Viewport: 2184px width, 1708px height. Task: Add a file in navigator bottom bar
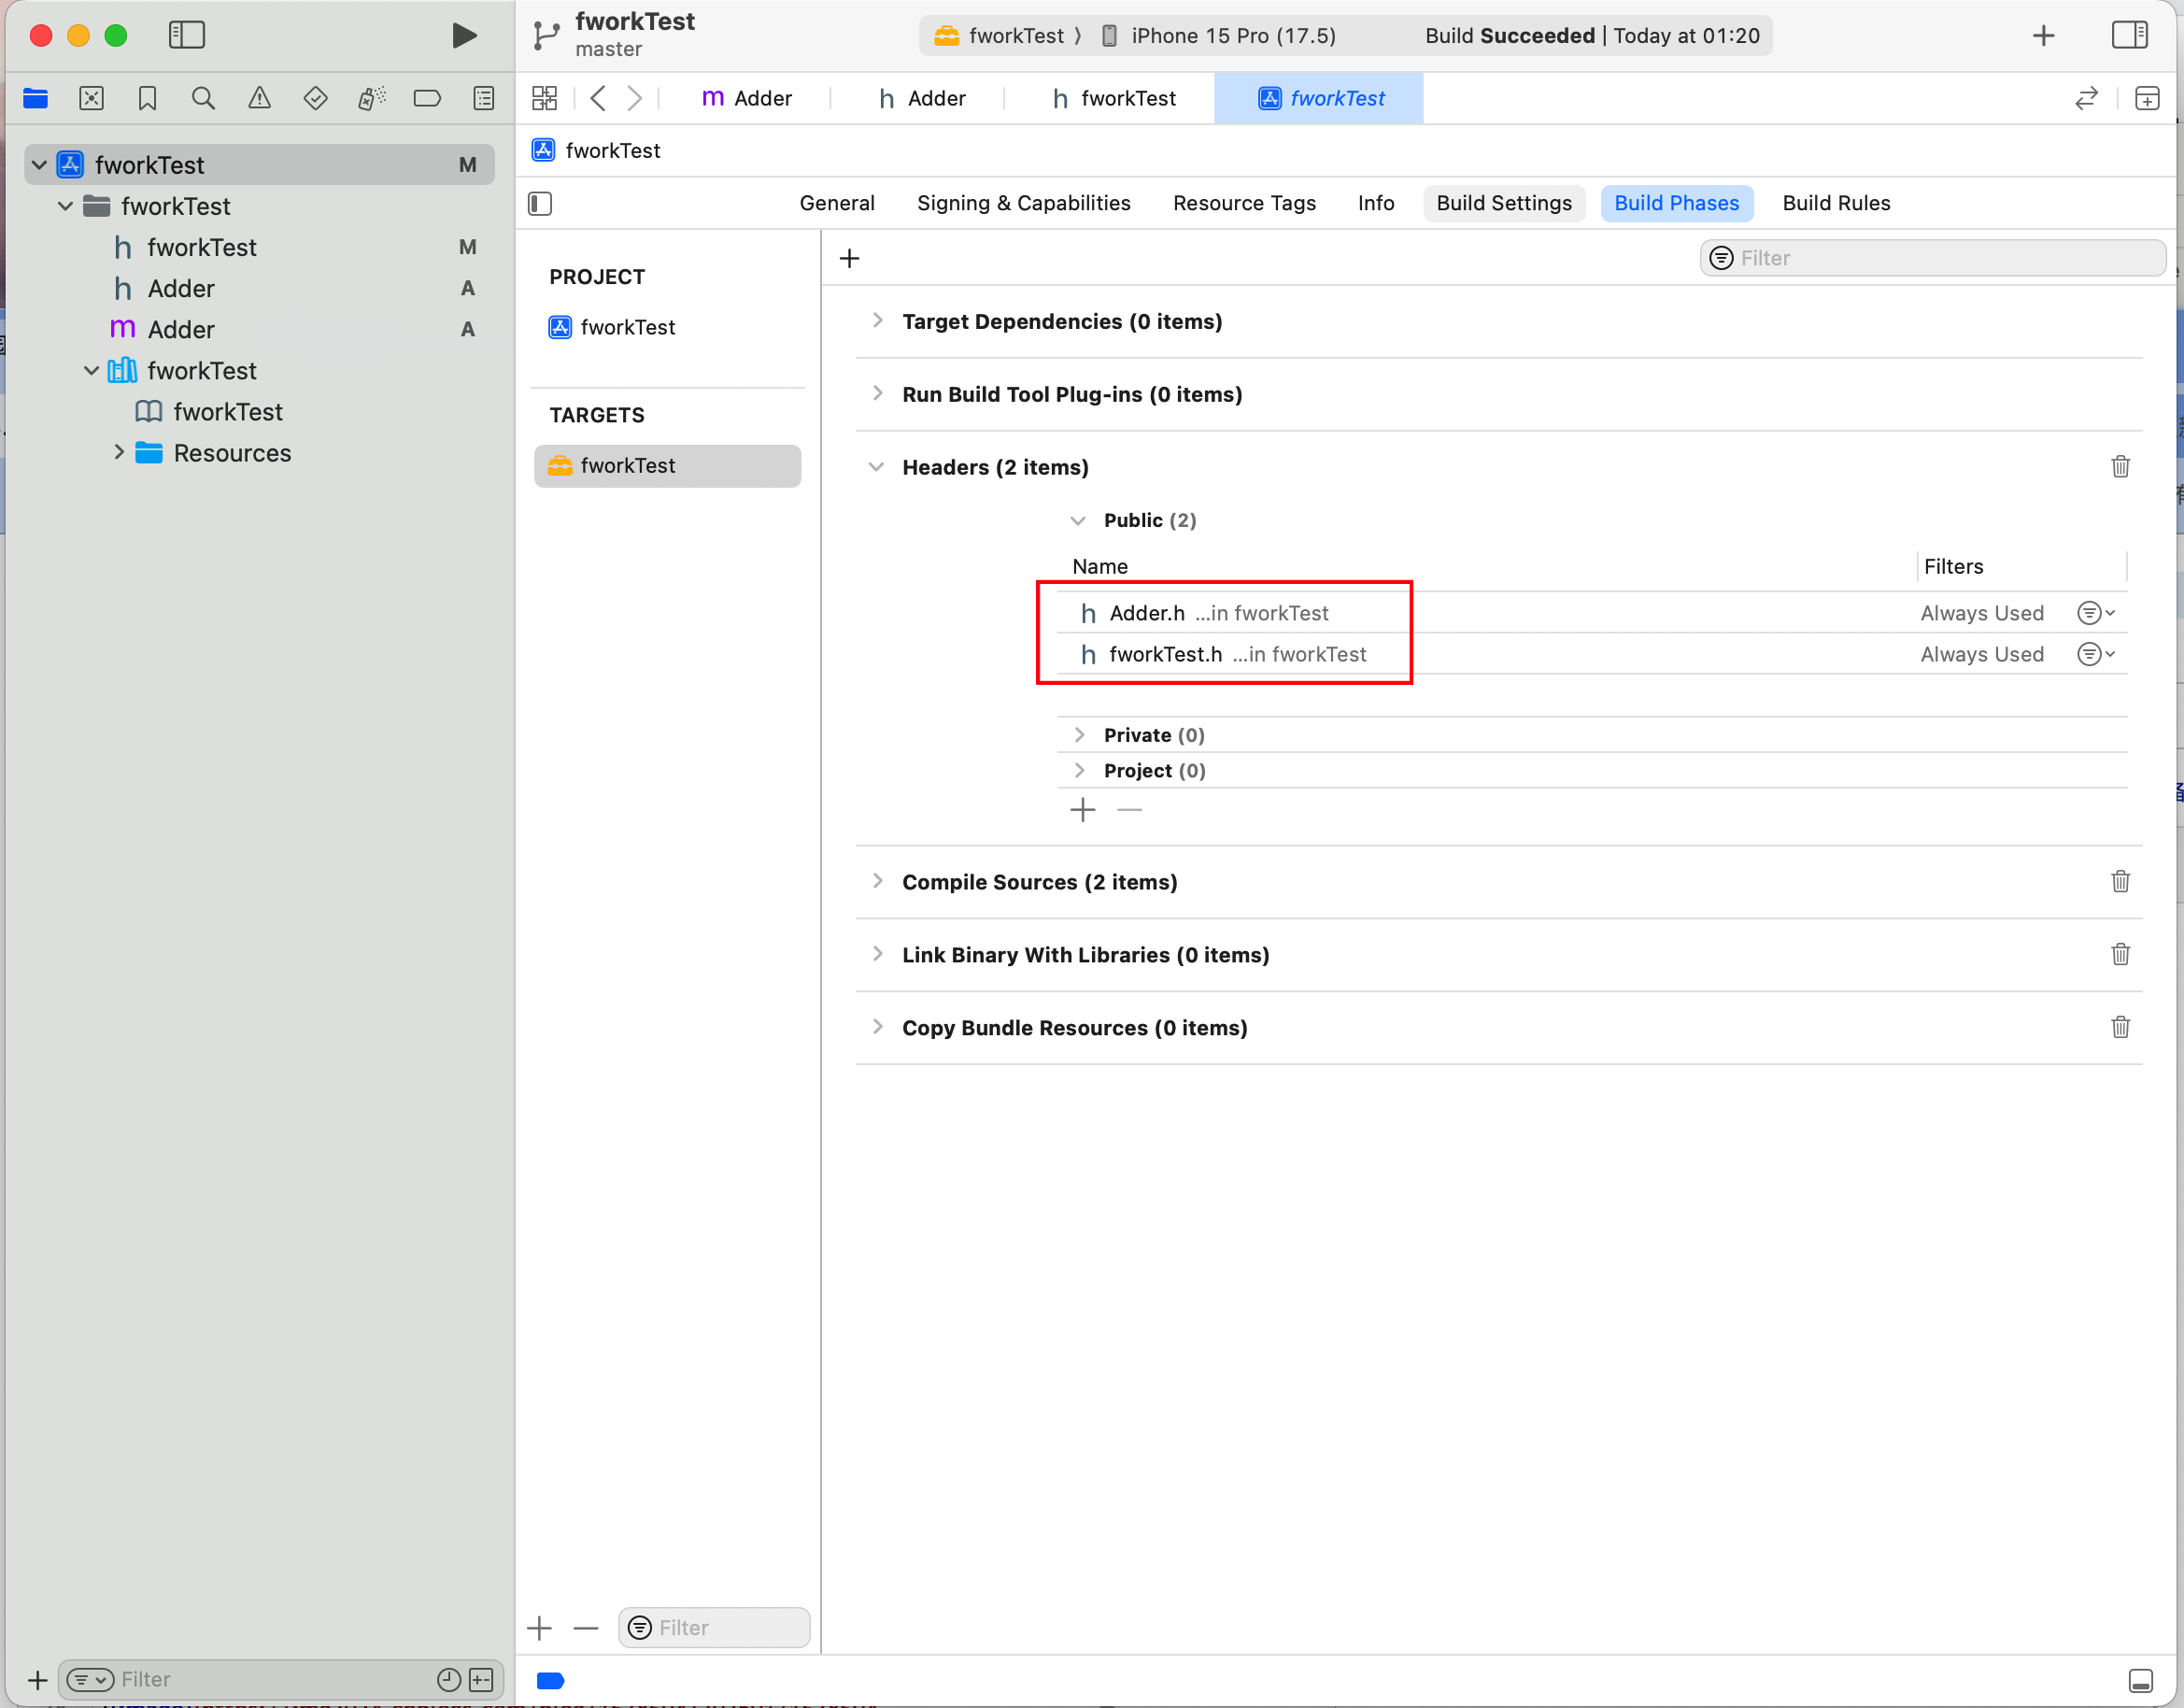[38, 1680]
